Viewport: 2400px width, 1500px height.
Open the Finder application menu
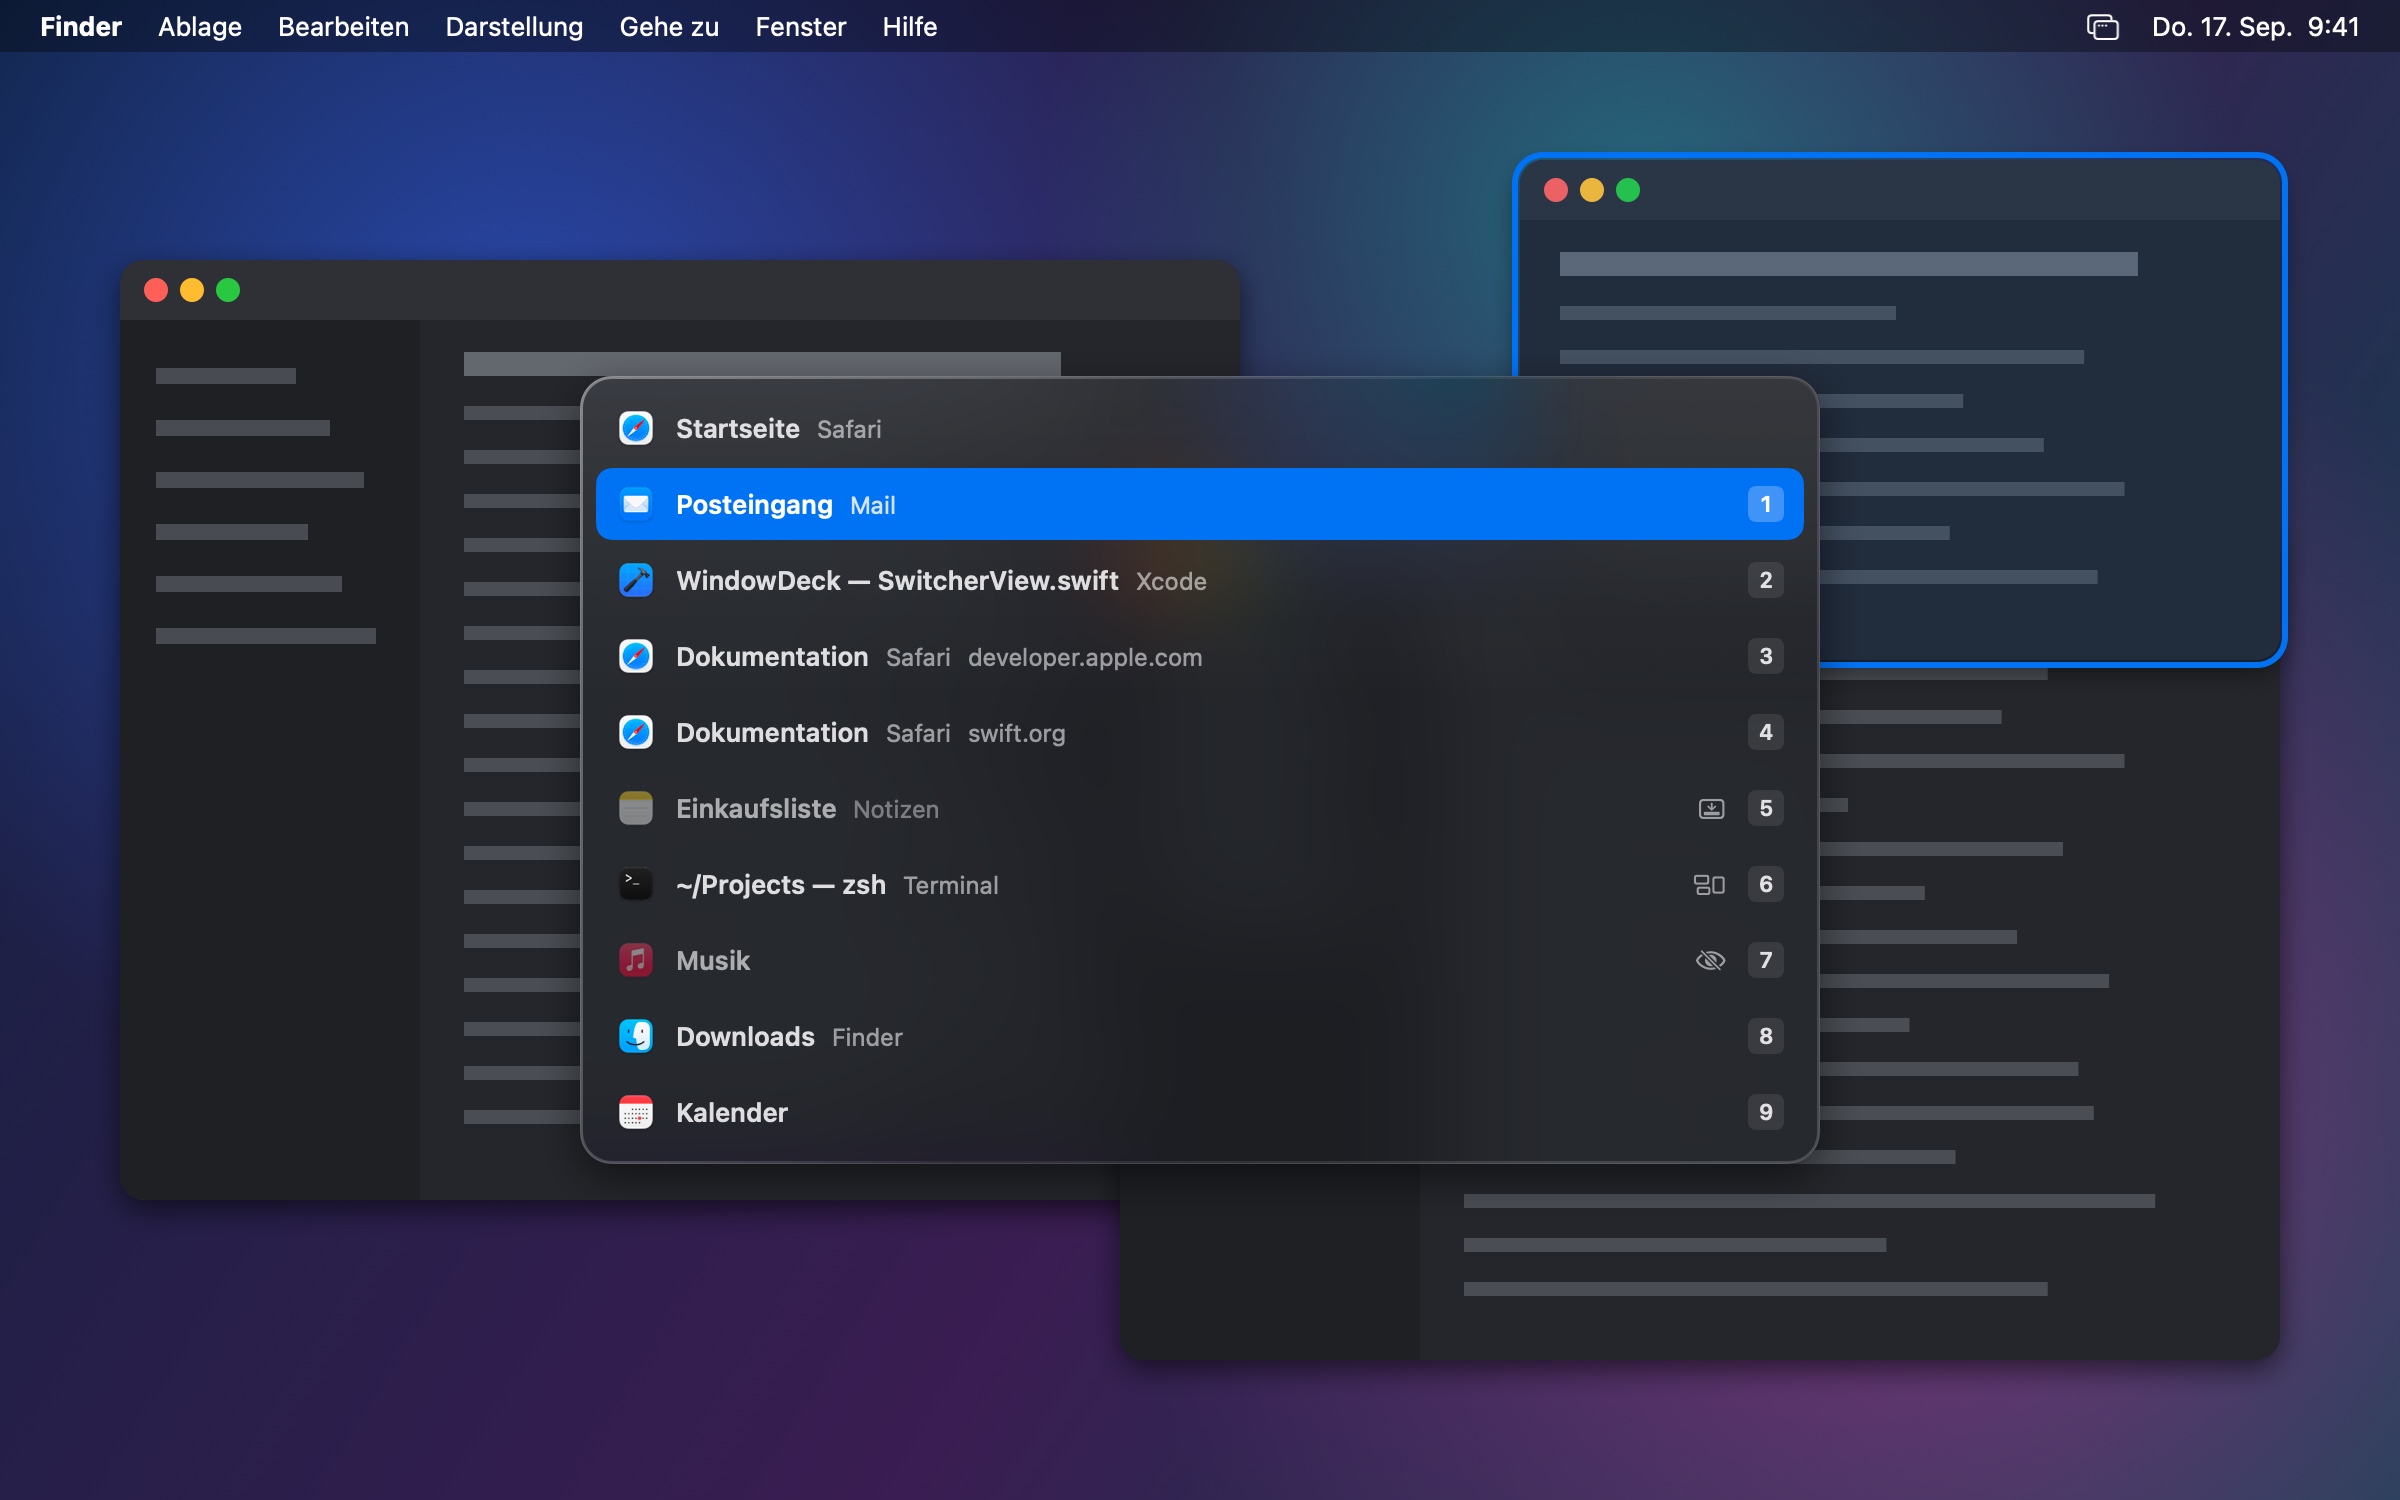point(81,27)
